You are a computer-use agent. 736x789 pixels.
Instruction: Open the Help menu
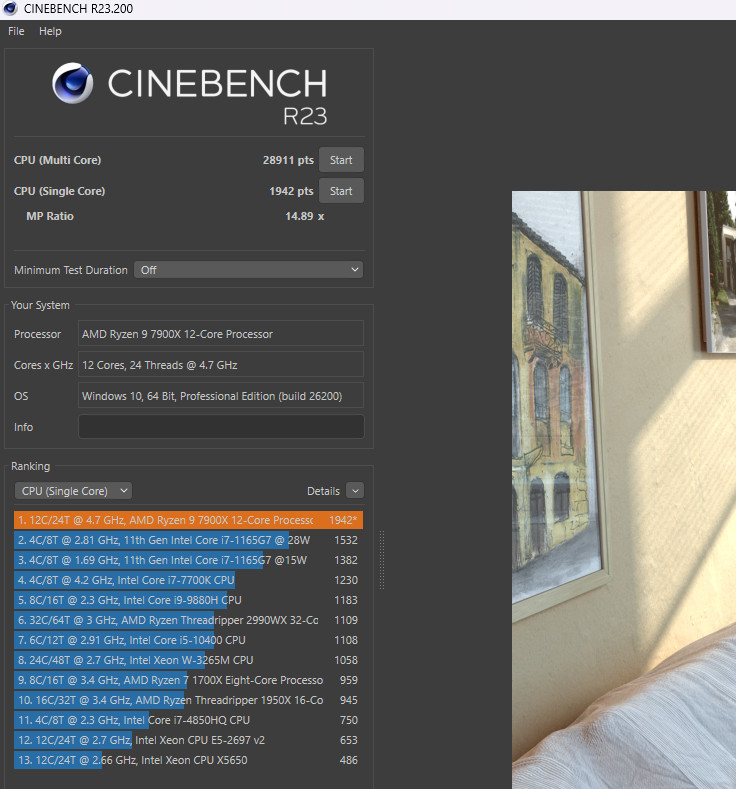click(x=50, y=31)
